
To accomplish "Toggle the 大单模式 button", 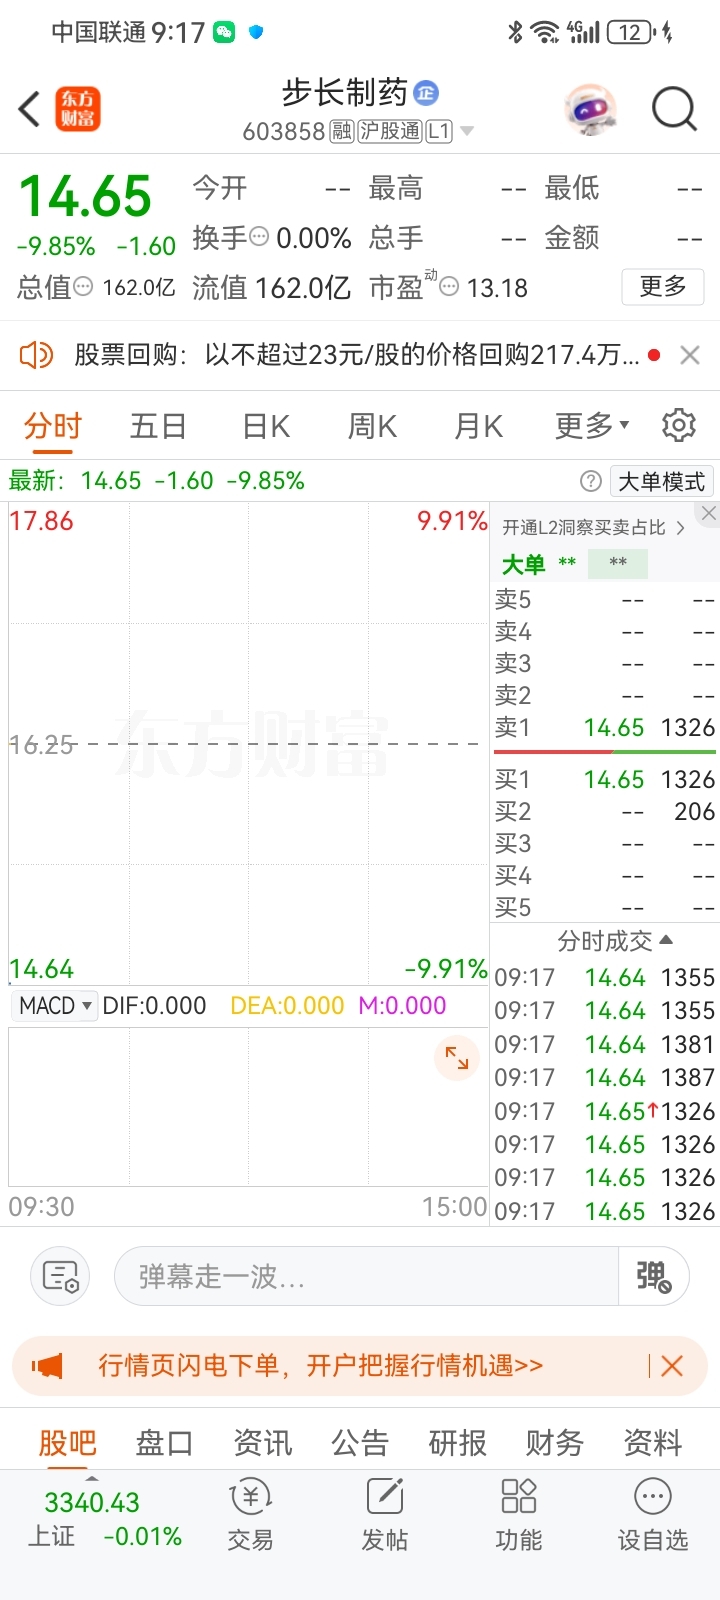I will pyautogui.click(x=661, y=482).
